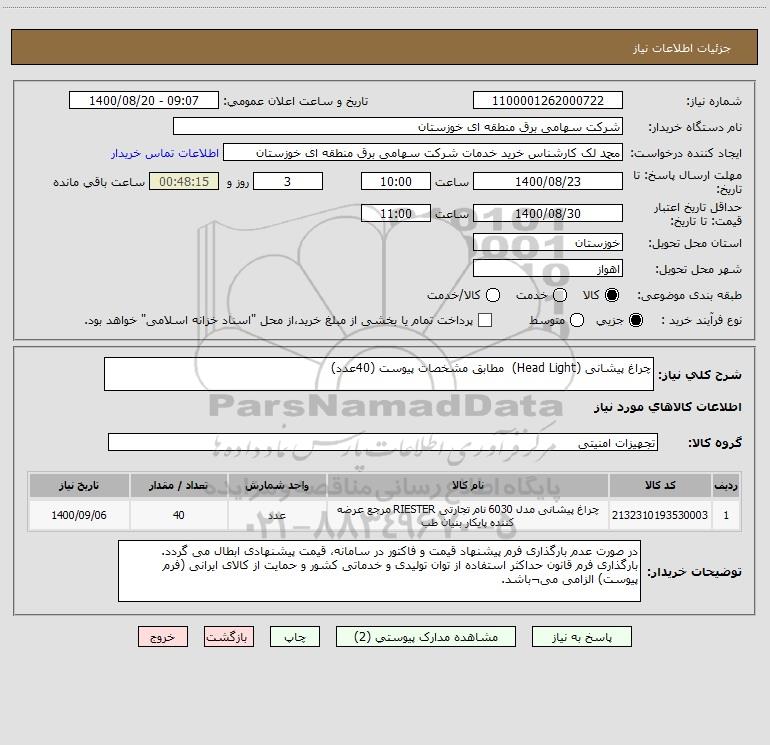Select the کالا radio button

[612, 295]
